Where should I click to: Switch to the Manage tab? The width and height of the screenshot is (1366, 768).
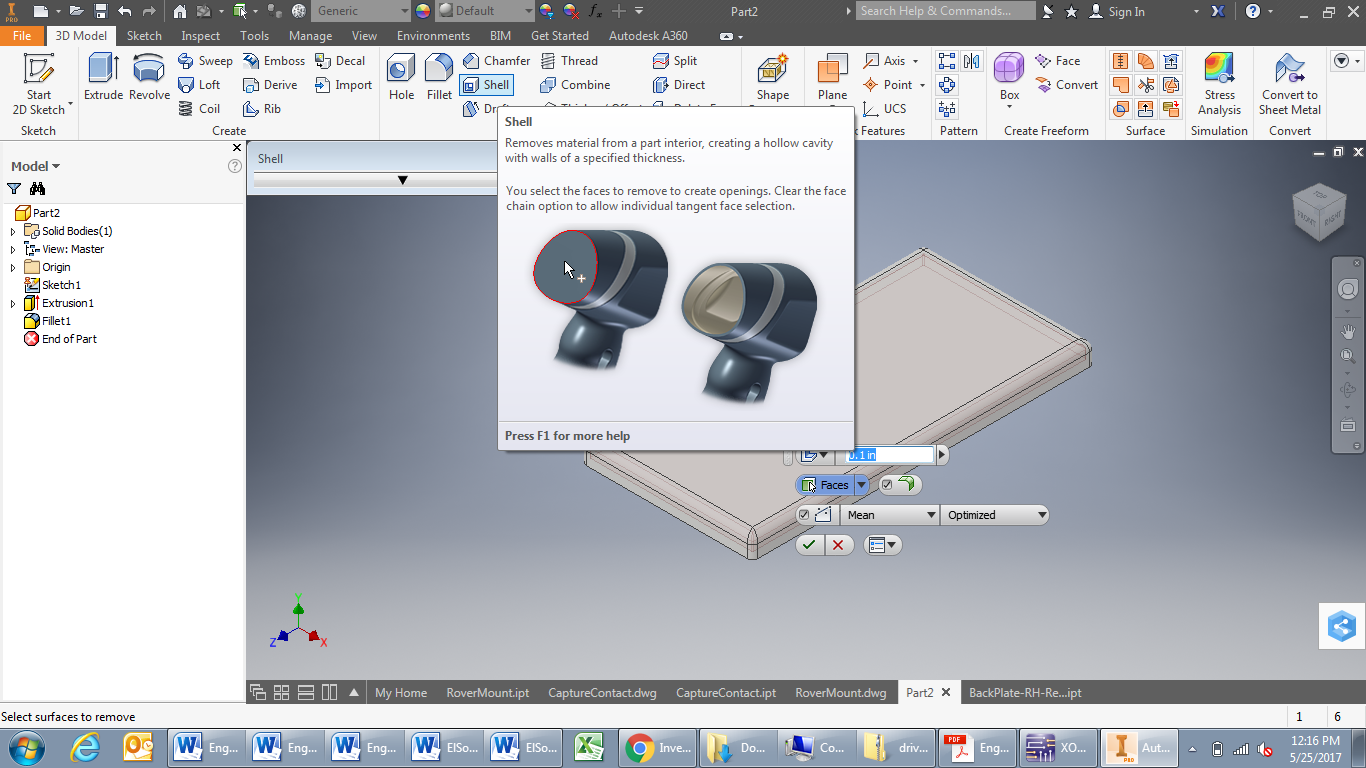[310, 35]
